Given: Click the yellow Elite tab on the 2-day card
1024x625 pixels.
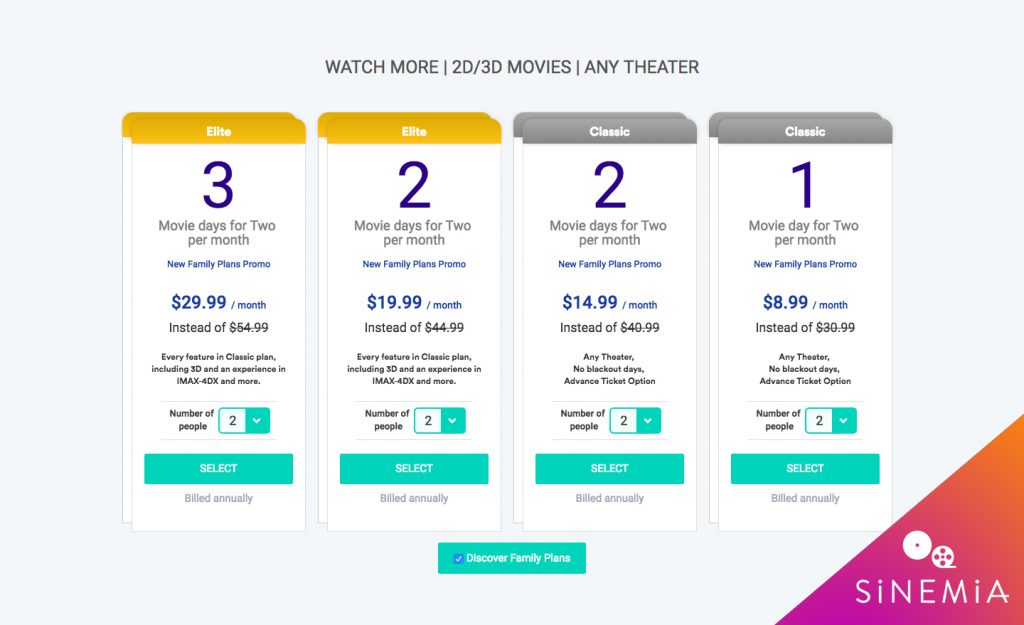Looking at the screenshot, I should pyautogui.click(x=414, y=131).
